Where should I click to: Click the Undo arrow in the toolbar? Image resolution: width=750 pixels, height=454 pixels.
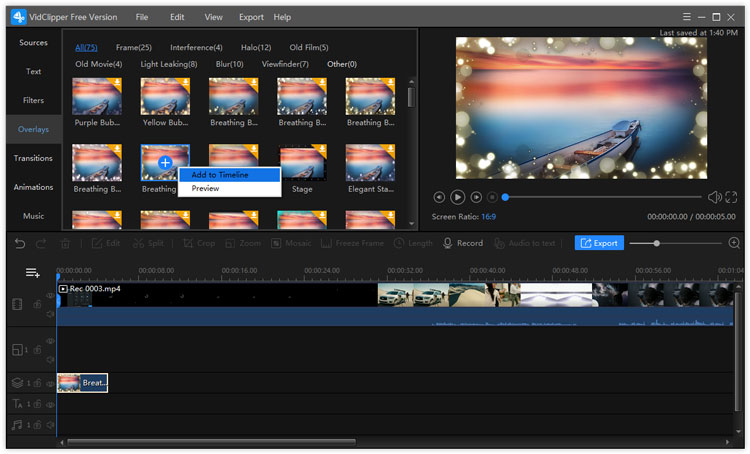click(20, 244)
